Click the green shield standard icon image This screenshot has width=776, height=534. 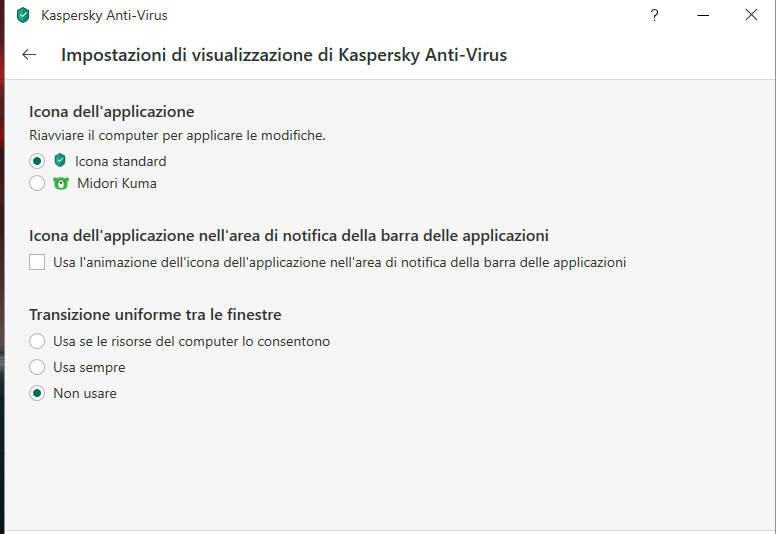coord(60,161)
